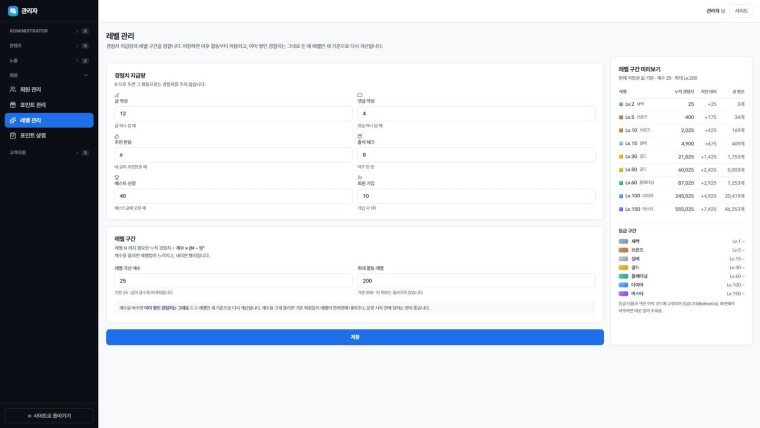Image resolution: width=760 pixels, height=428 pixels.
Task: Click the comment bubble icon above 댓글 작성
Action: click(360, 95)
